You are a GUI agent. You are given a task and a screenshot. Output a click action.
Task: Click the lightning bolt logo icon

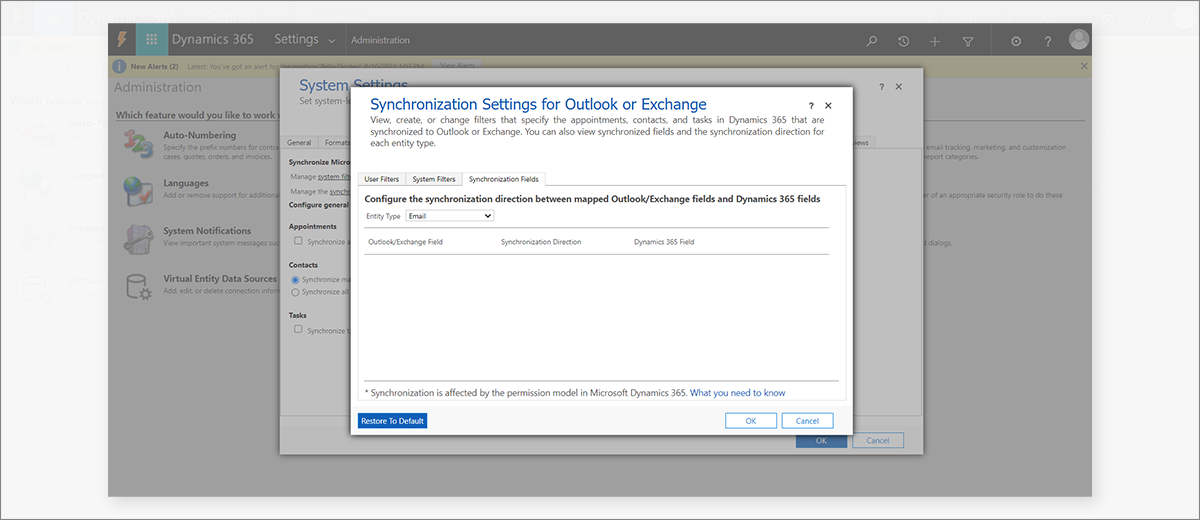click(x=122, y=40)
